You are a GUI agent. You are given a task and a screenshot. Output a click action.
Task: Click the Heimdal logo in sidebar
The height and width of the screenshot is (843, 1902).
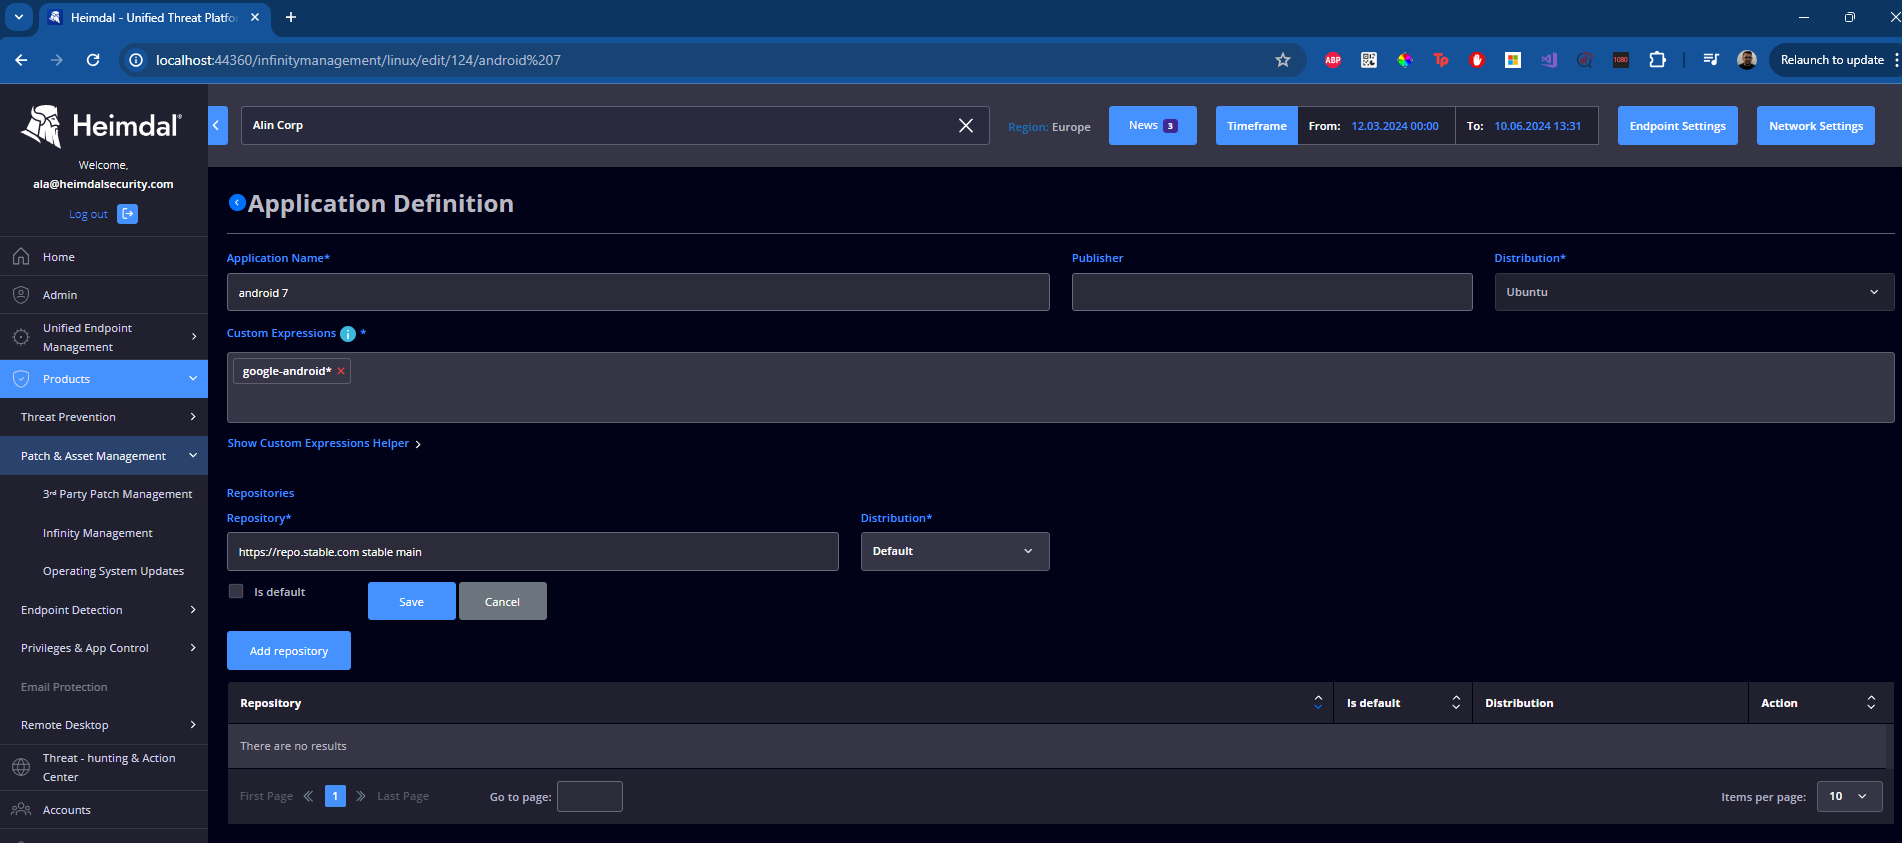(103, 126)
